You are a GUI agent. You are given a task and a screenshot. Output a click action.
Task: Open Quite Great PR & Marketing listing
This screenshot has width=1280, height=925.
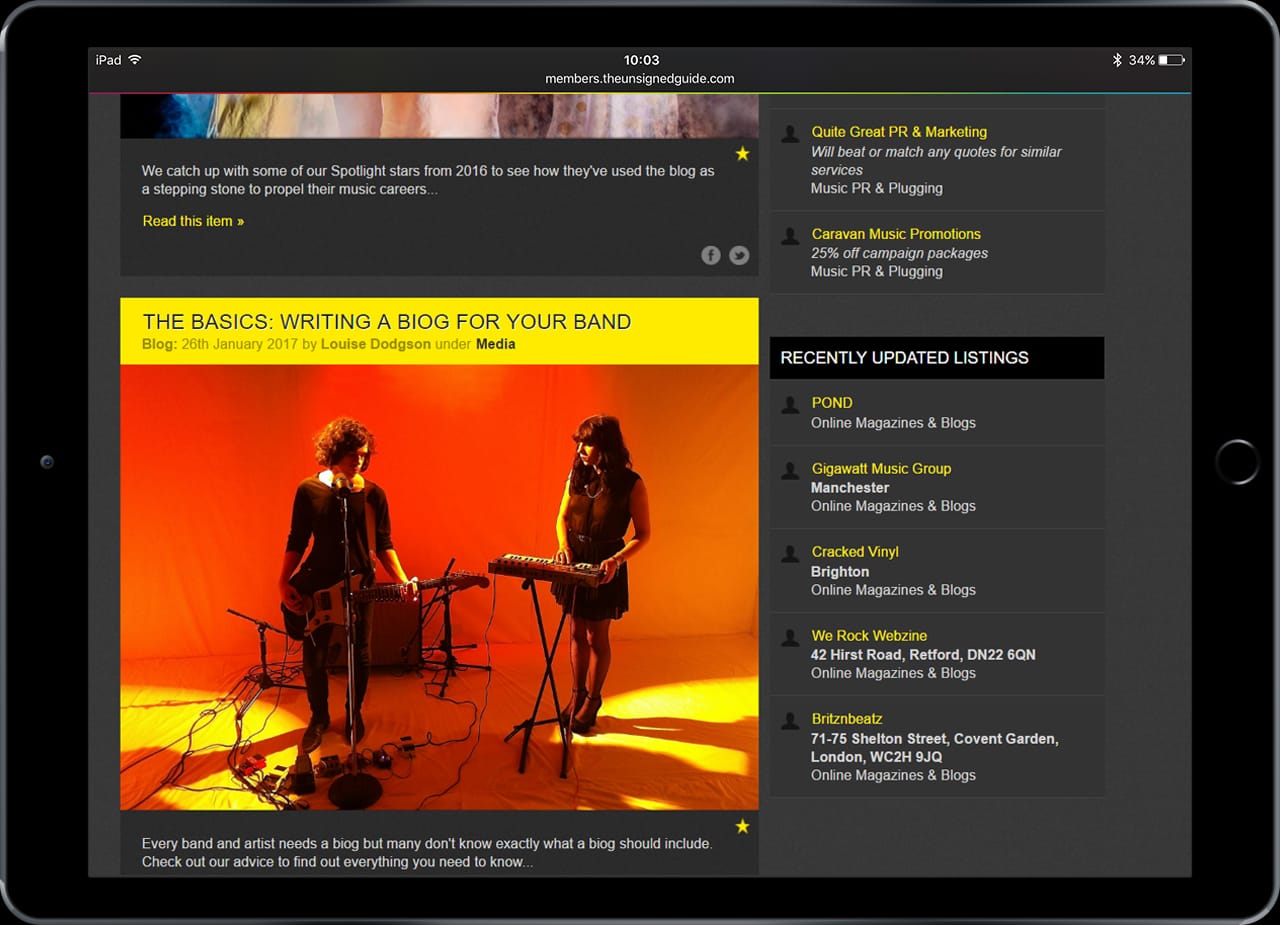[899, 131]
